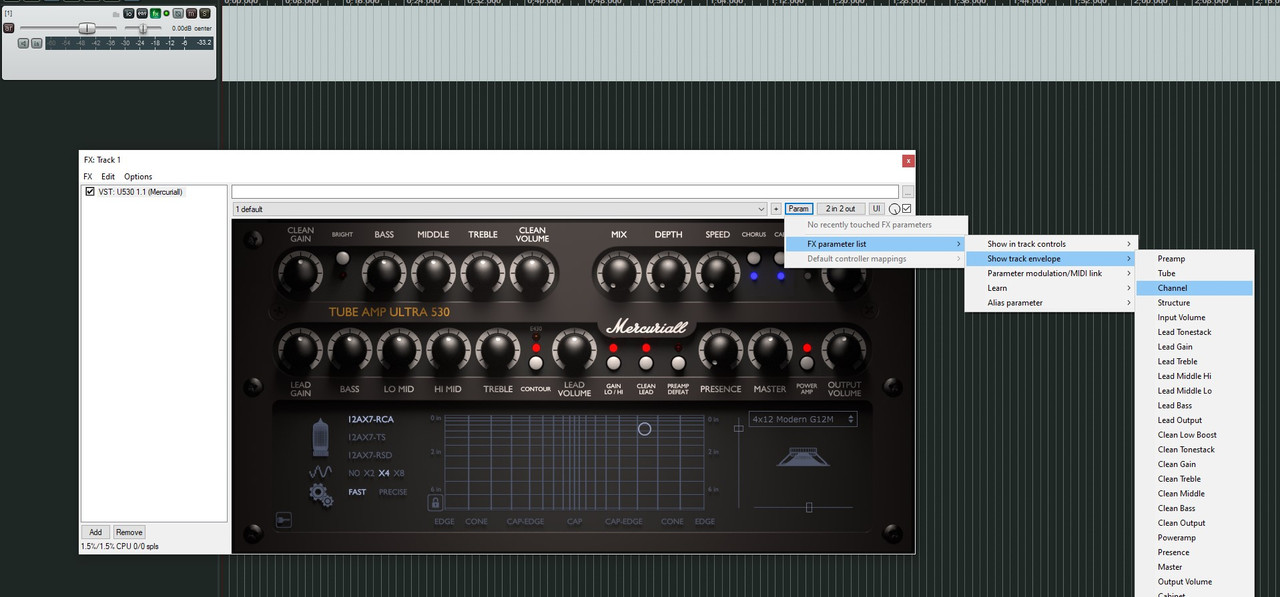Click the Clean Volume knob

(532, 271)
